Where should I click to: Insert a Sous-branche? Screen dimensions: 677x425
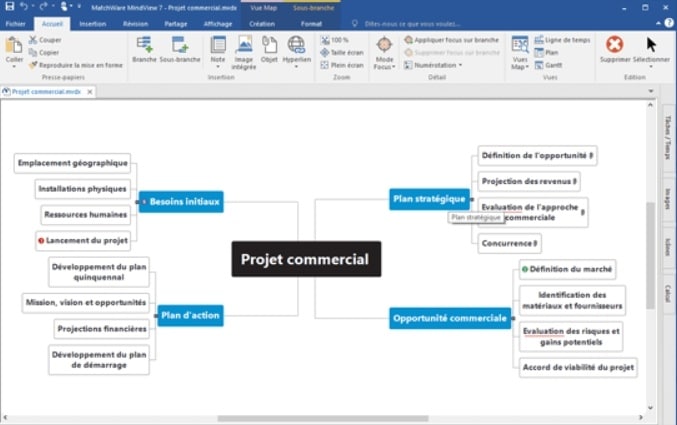180,50
